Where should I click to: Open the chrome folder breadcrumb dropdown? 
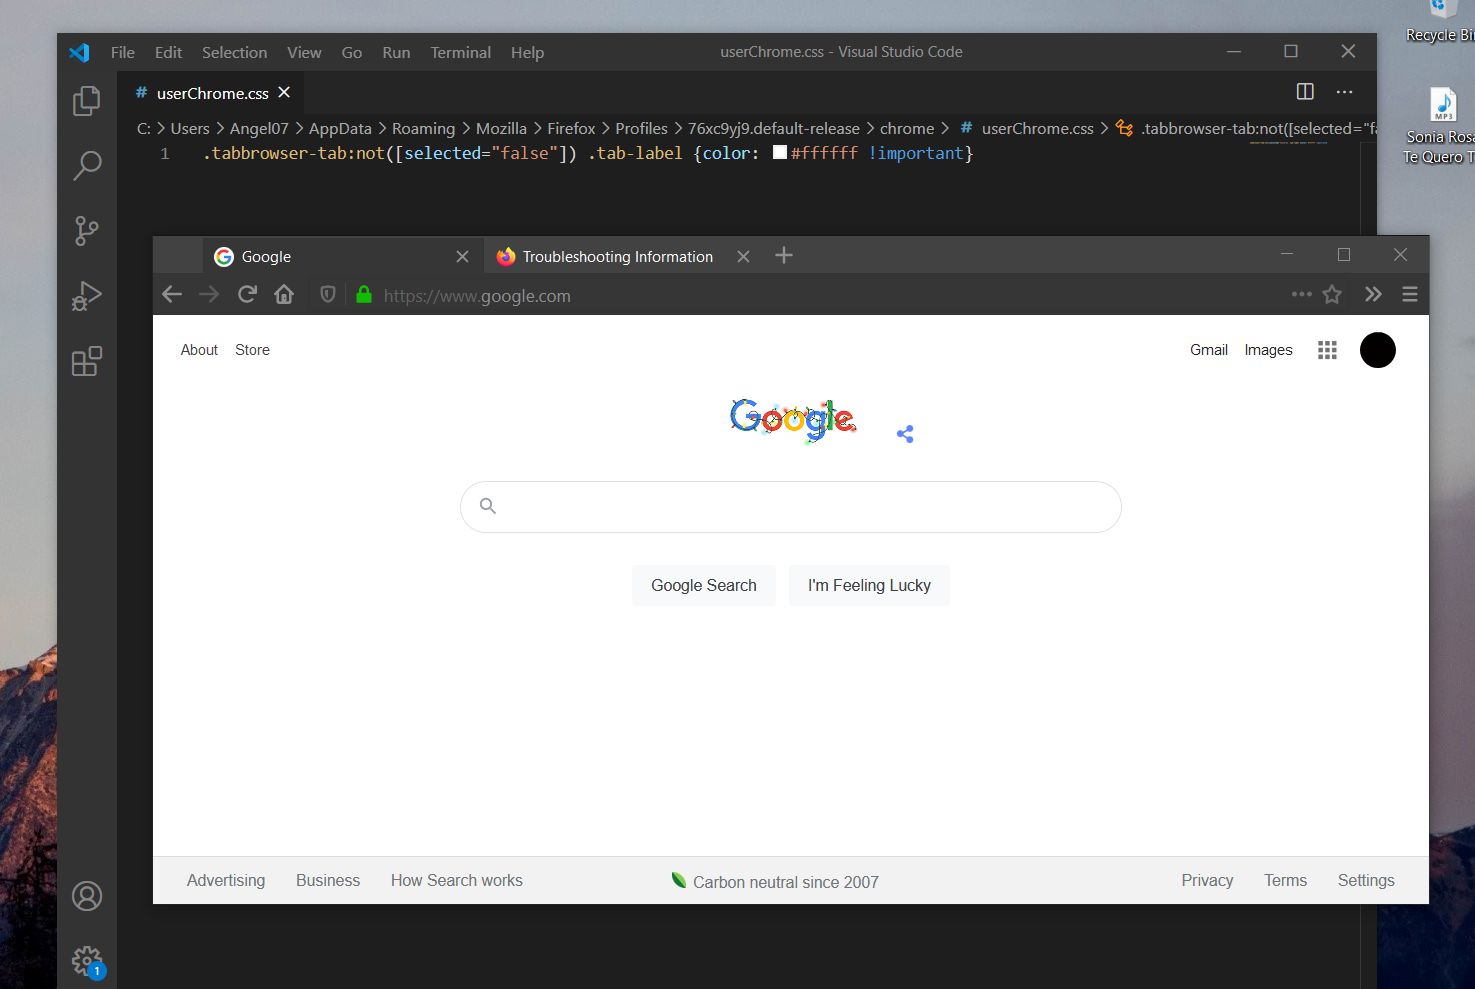pyautogui.click(x=906, y=128)
